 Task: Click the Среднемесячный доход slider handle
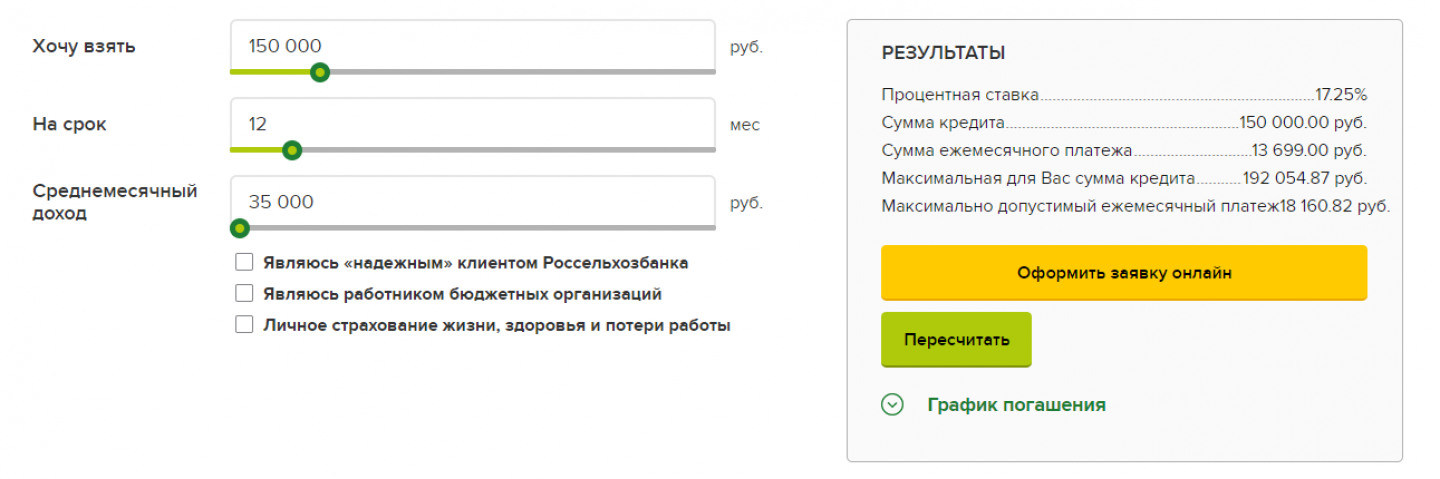tap(240, 228)
